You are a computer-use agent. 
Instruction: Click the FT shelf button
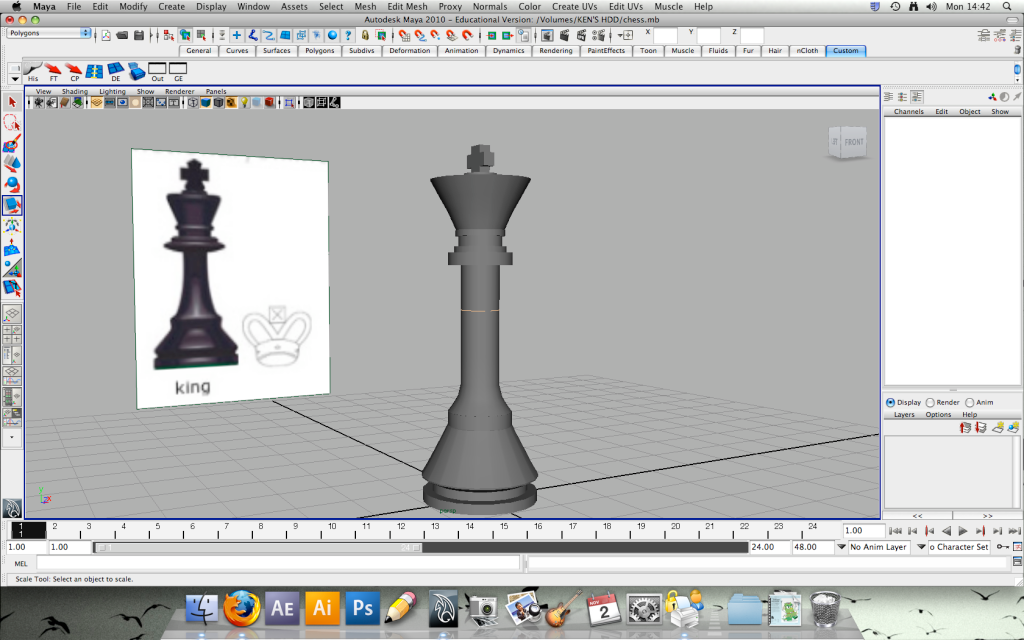[x=54, y=71]
